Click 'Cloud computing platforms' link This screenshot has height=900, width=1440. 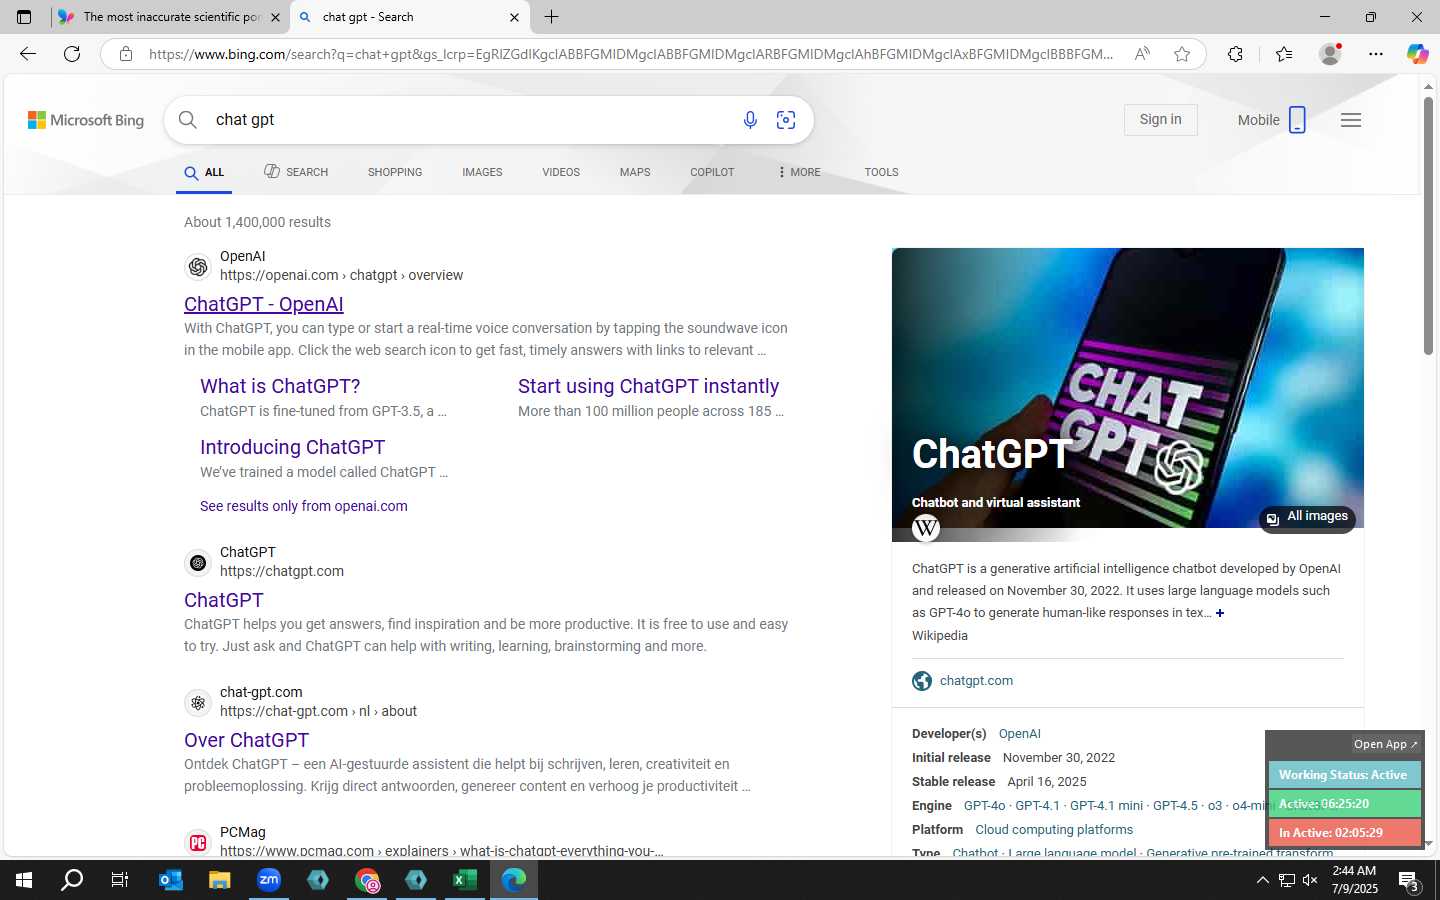tap(1054, 830)
